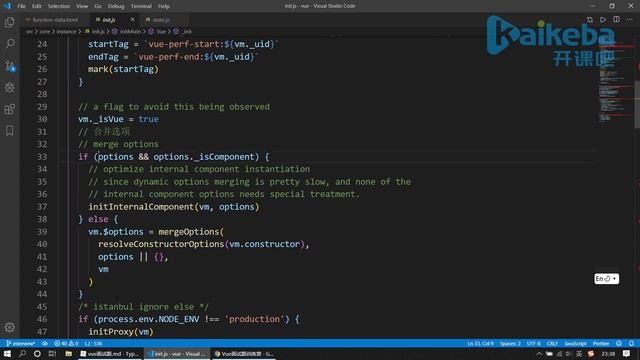Click the init.js VS Code taskbar button
The image size is (640, 360).
tap(177, 353)
